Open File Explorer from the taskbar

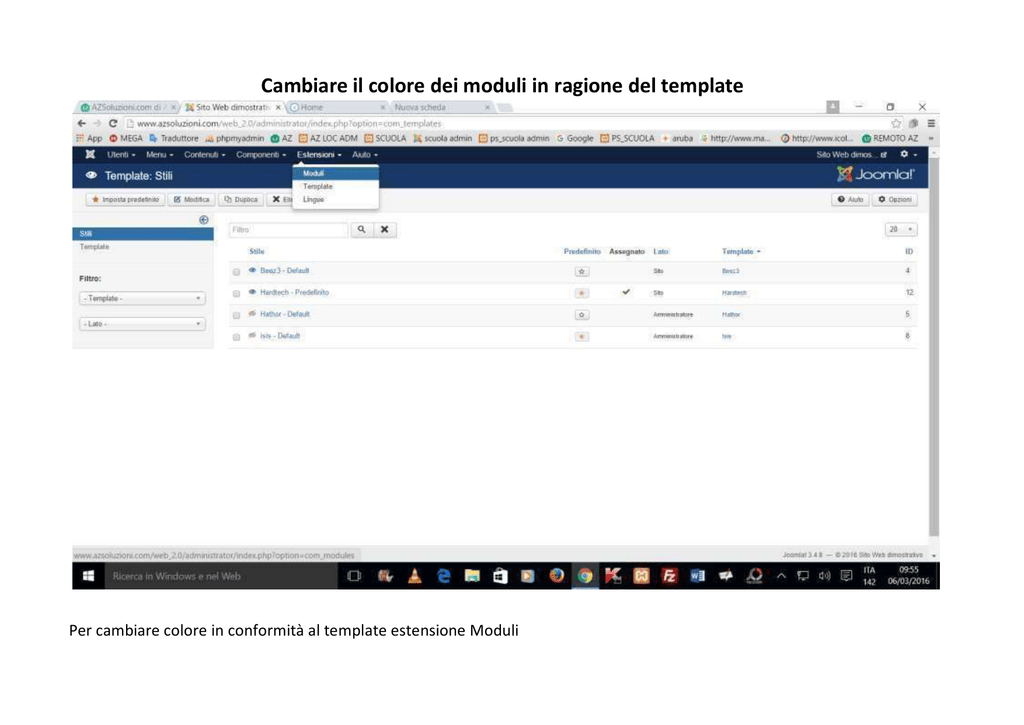click(x=472, y=576)
